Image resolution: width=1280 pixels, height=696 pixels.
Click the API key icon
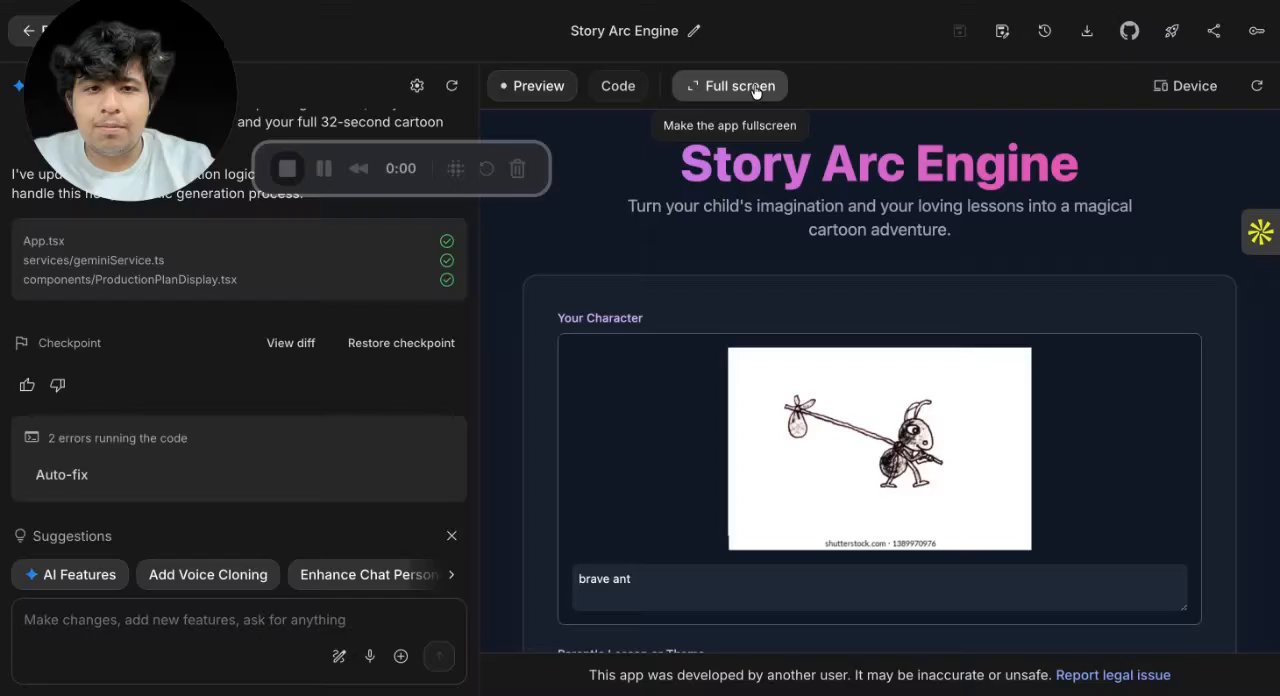(x=1256, y=31)
